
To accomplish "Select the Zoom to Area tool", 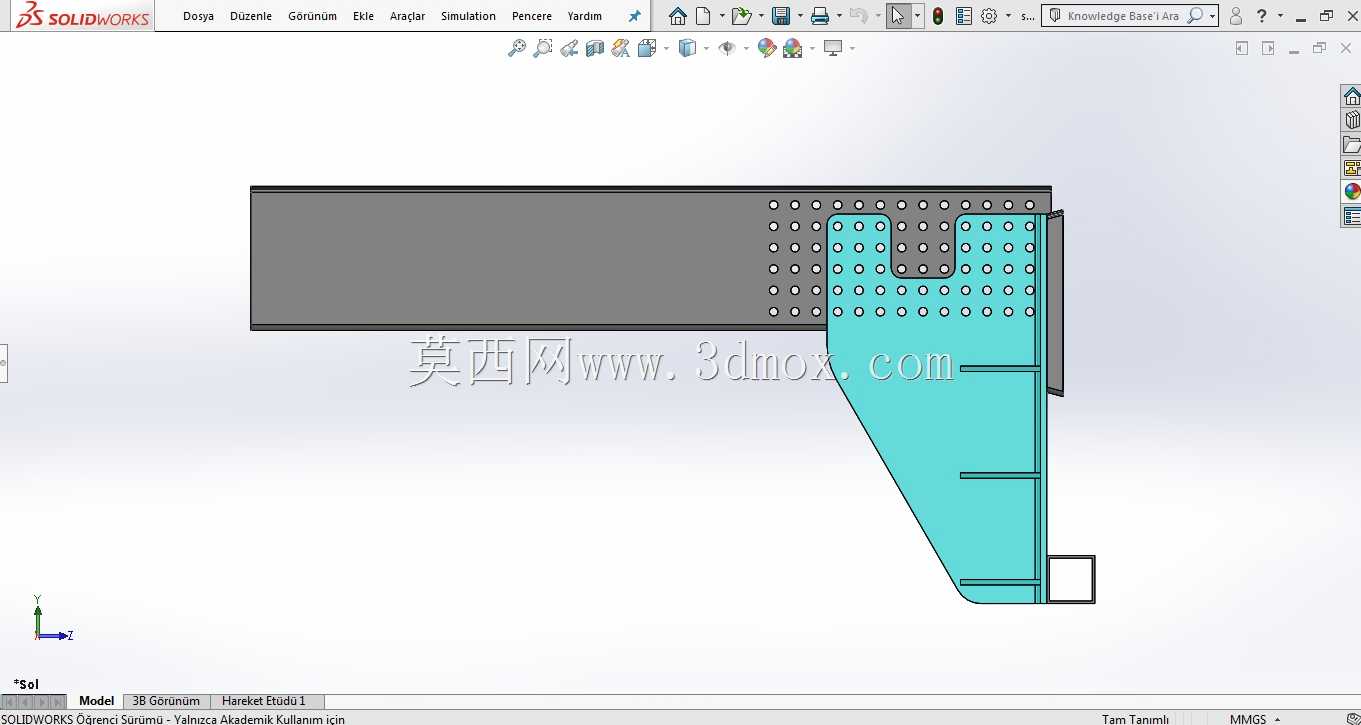I will (543, 48).
